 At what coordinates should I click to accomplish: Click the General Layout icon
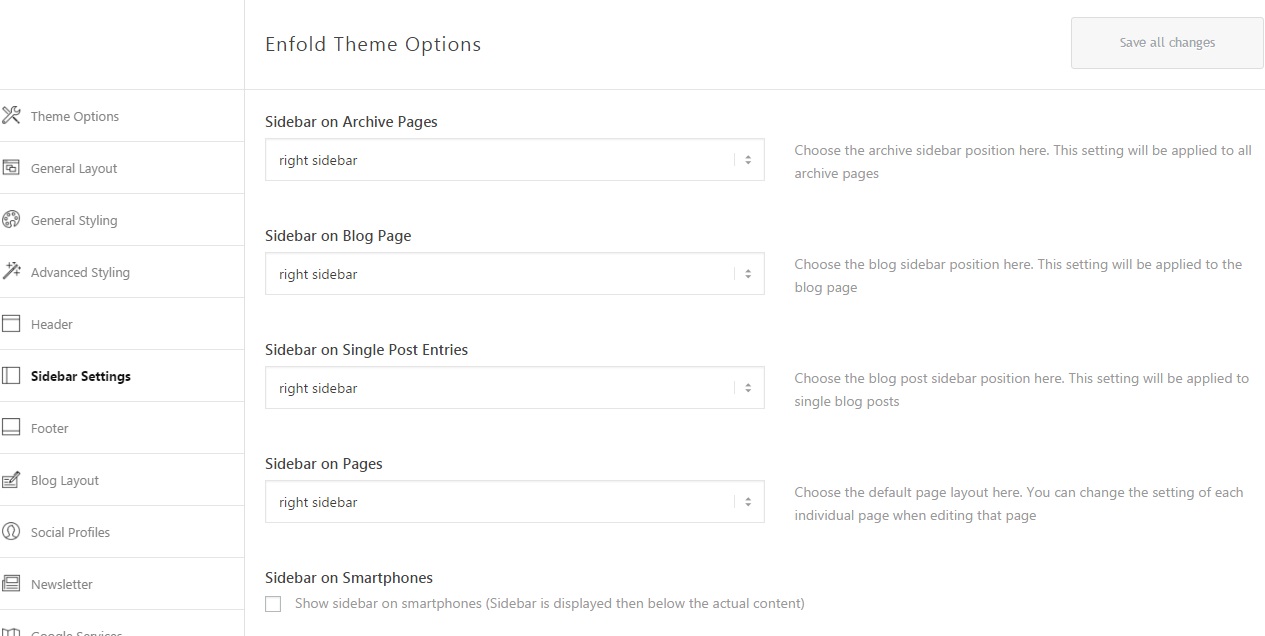11,168
